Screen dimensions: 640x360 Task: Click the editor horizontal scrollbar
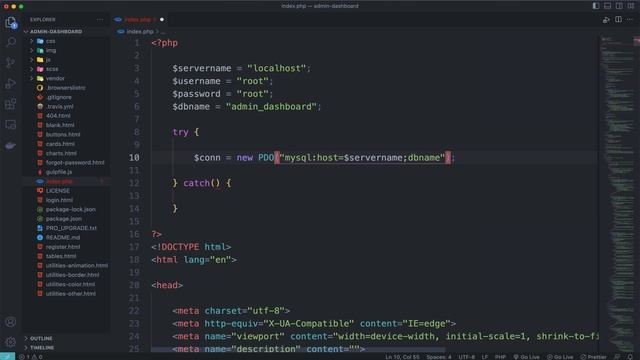pos(298,350)
